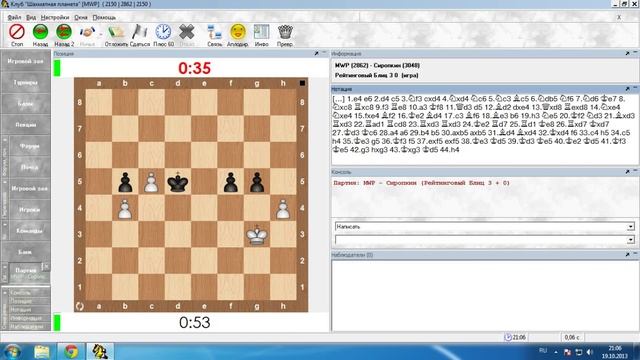Click the pin icon of Информация panel

[627, 53]
